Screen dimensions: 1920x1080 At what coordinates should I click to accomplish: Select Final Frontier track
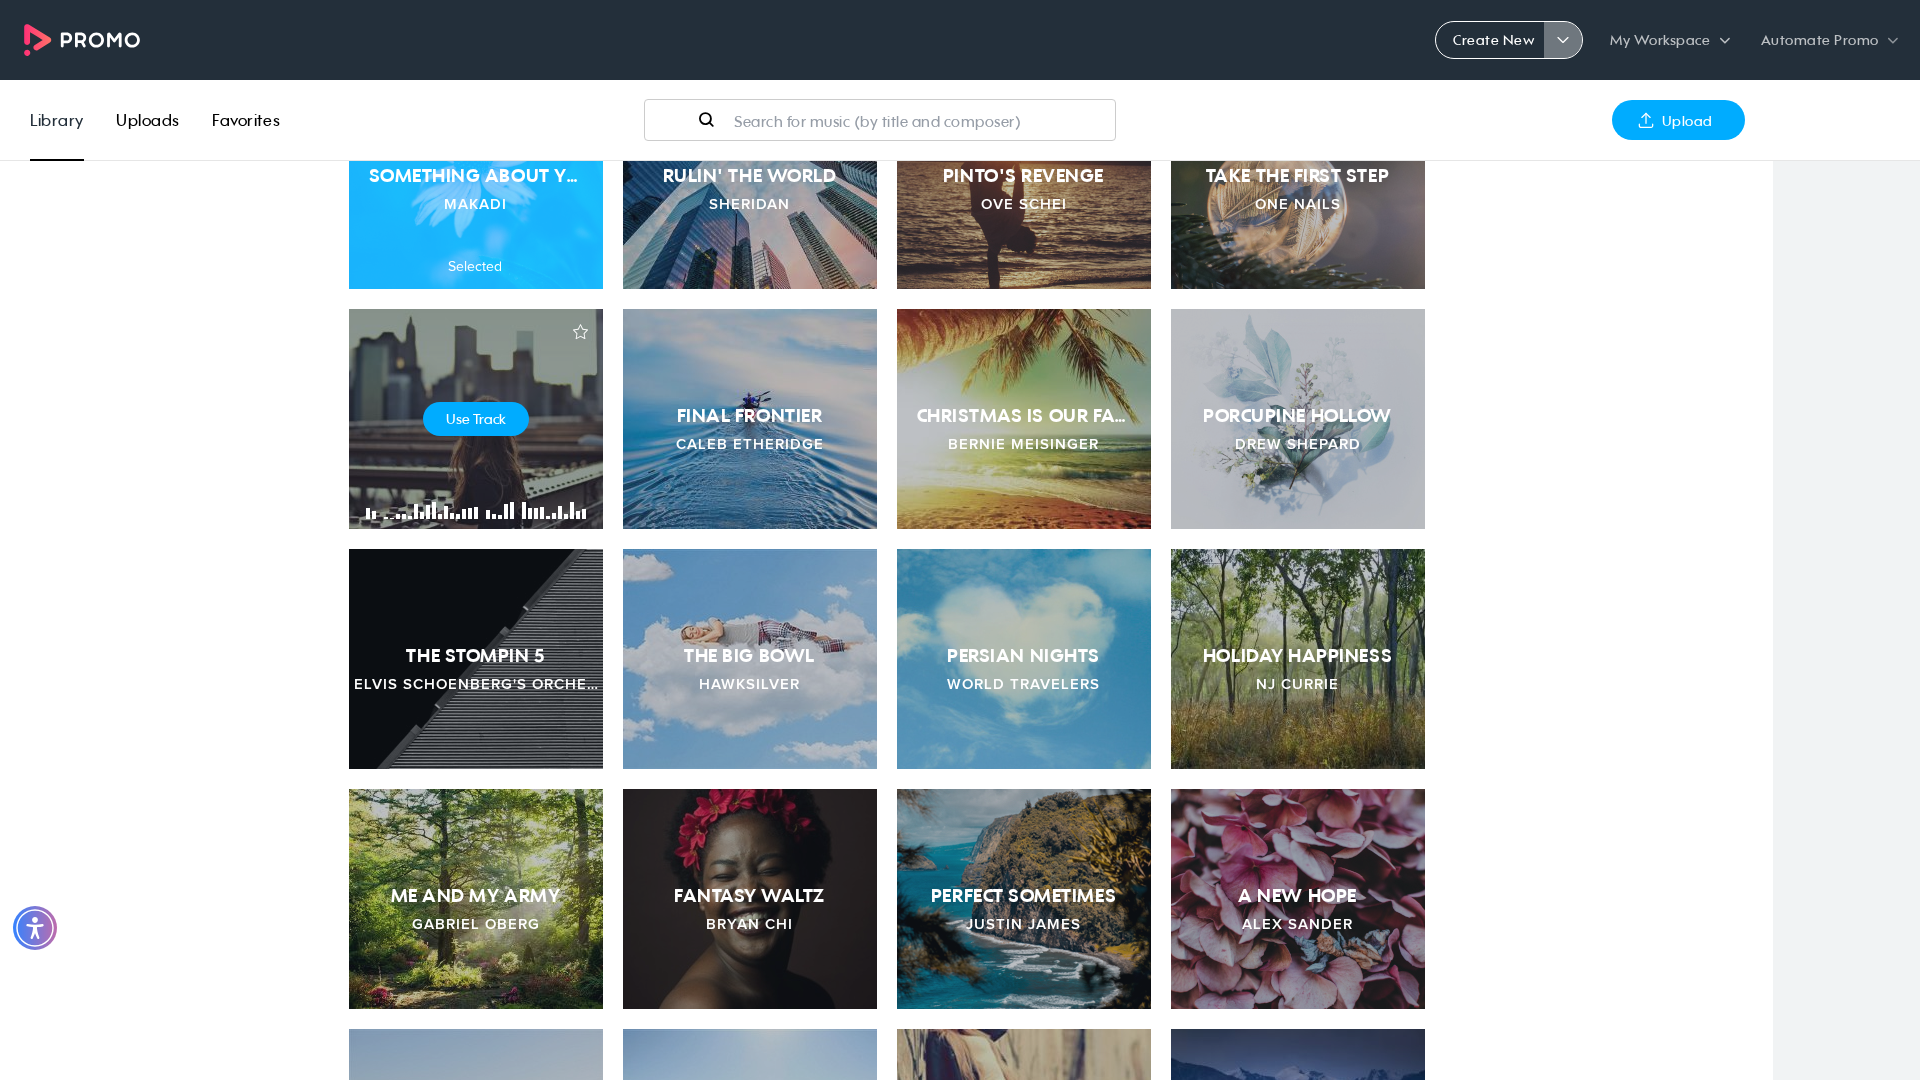click(750, 419)
